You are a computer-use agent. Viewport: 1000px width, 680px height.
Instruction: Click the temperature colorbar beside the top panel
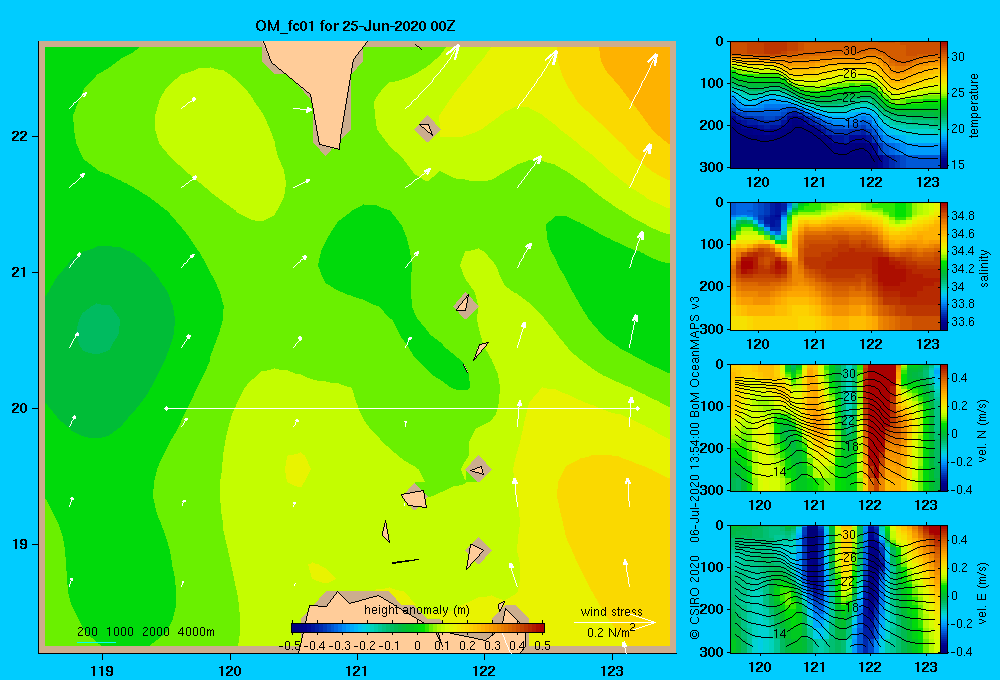944,105
